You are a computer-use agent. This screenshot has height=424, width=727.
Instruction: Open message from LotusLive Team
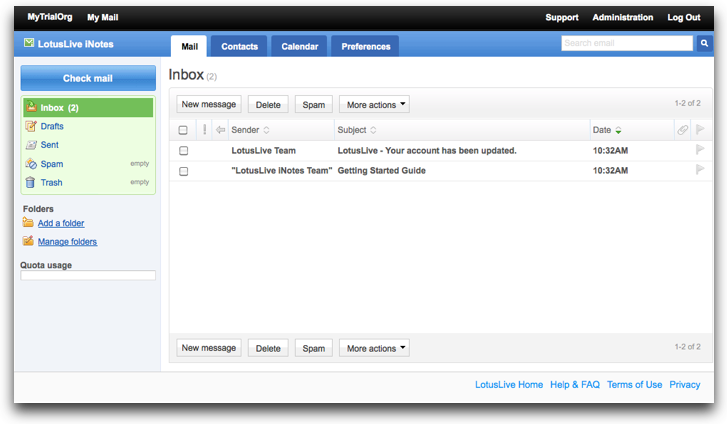click(x=263, y=150)
